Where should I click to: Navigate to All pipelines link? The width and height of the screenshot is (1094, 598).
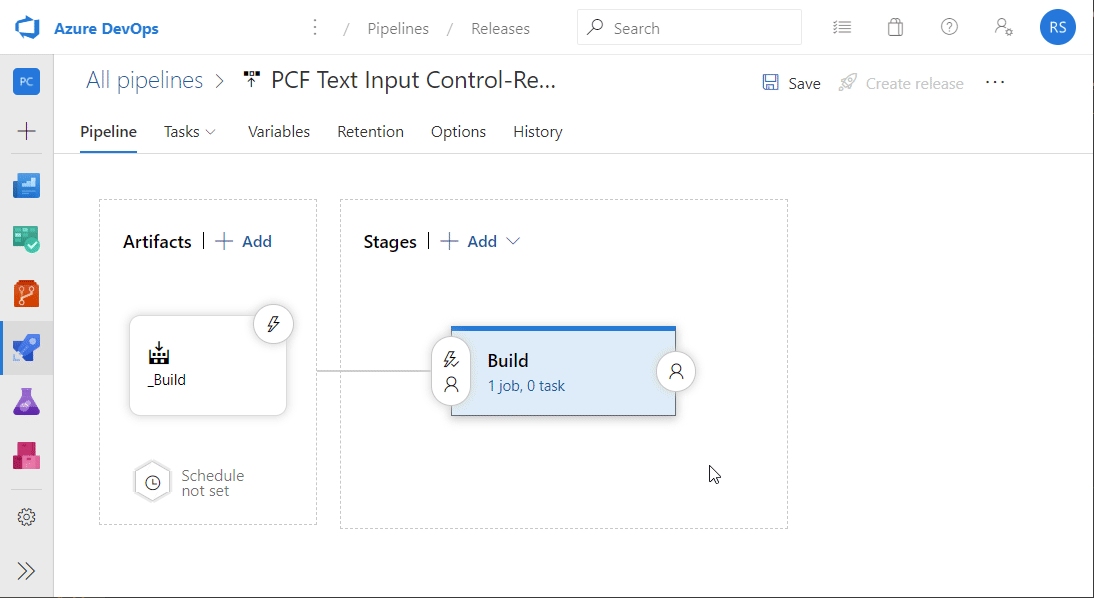pos(144,80)
